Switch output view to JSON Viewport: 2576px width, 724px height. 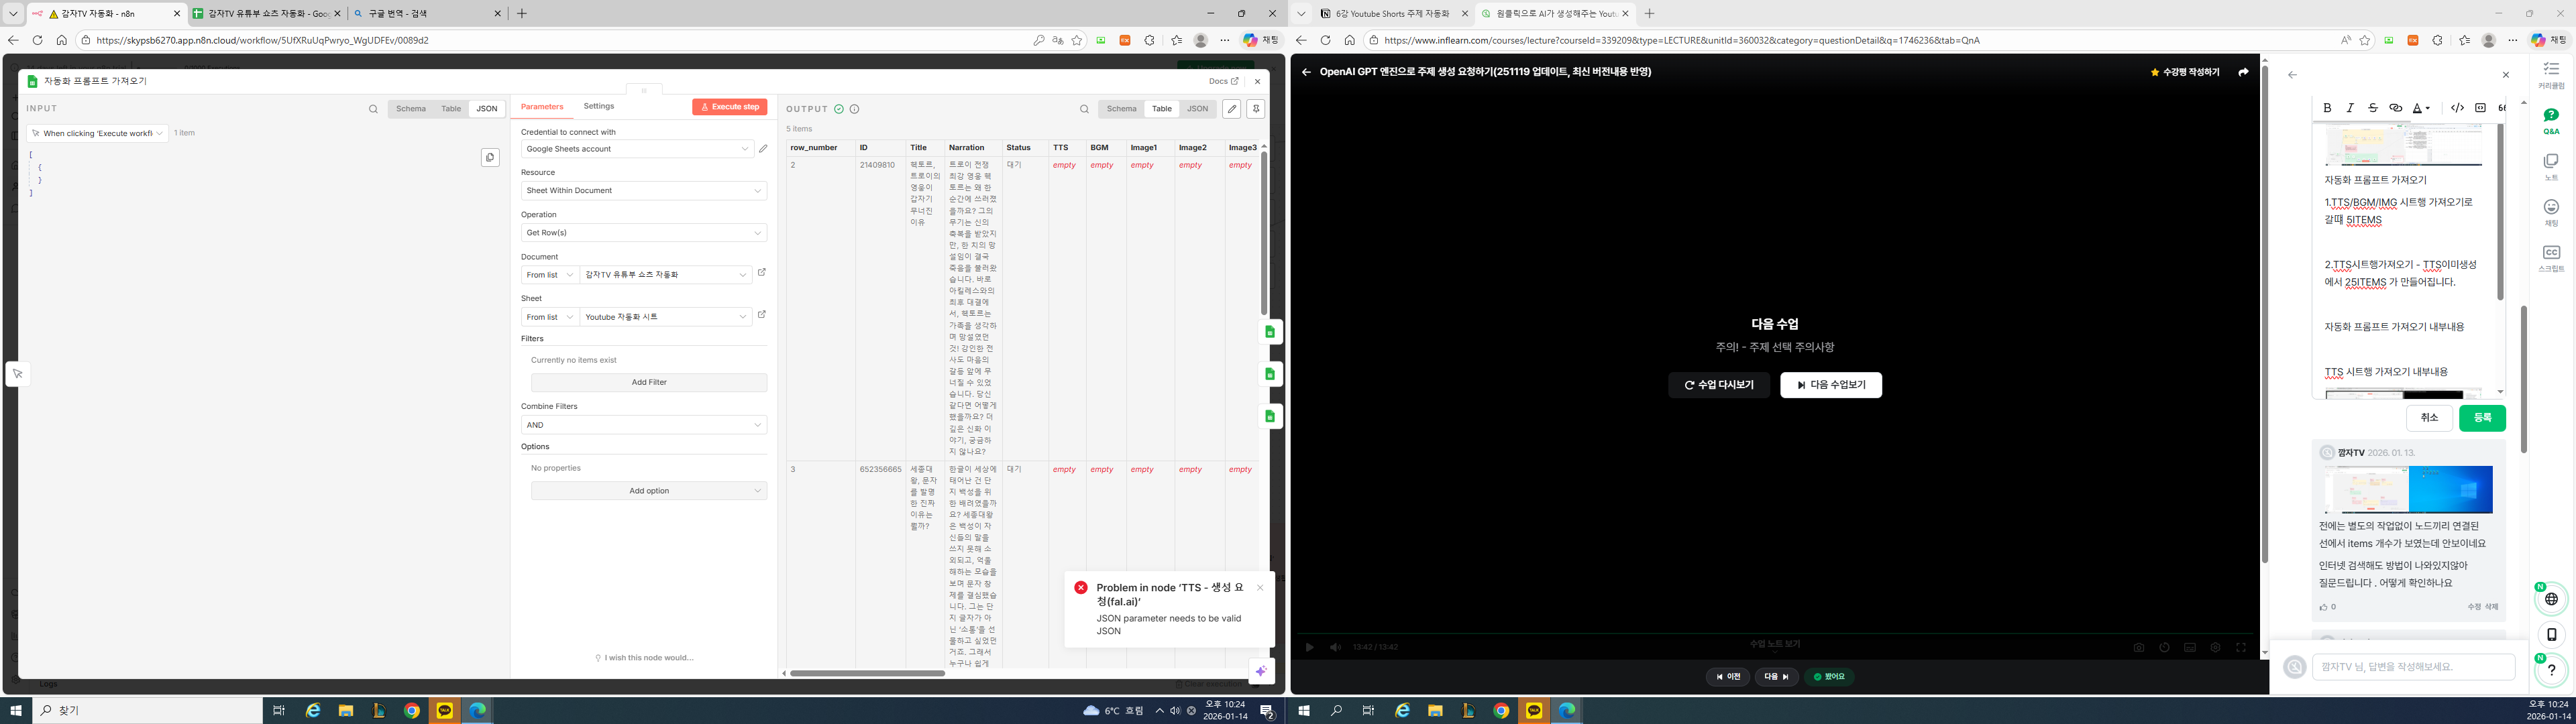[x=1196, y=109]
